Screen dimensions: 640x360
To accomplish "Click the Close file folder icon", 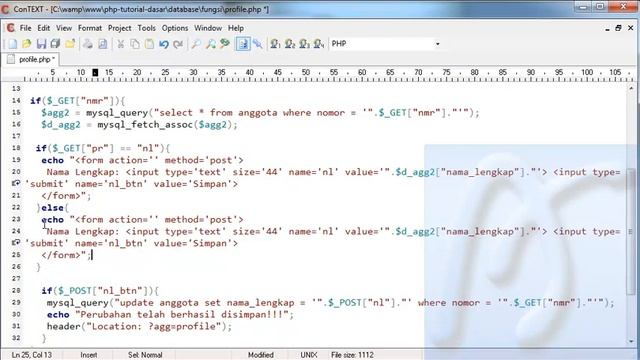I will tap(70, 44).
